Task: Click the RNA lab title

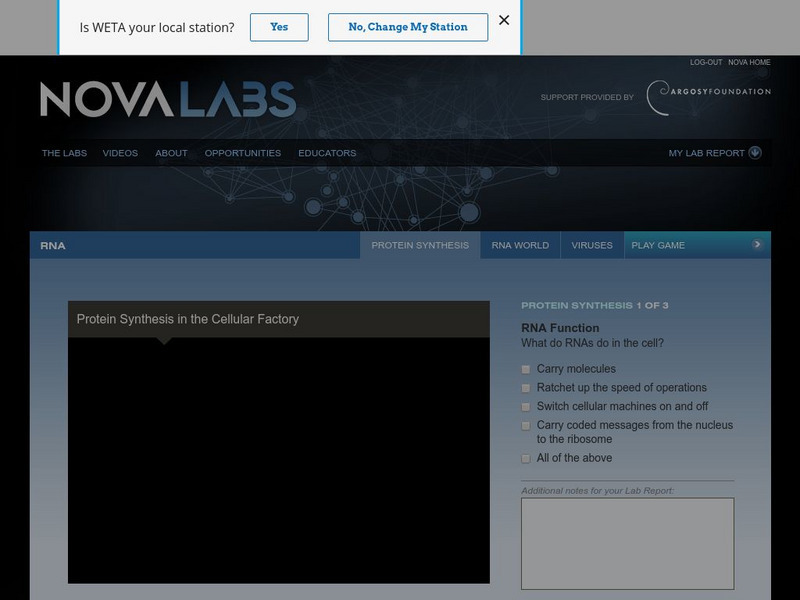Action: coord(53,245)
